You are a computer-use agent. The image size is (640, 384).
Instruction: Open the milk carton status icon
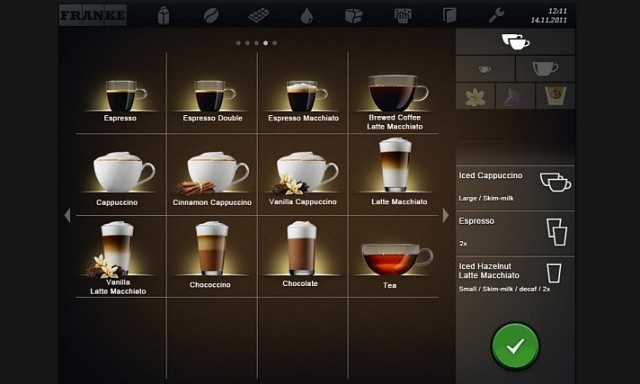[x=163, y=16]
